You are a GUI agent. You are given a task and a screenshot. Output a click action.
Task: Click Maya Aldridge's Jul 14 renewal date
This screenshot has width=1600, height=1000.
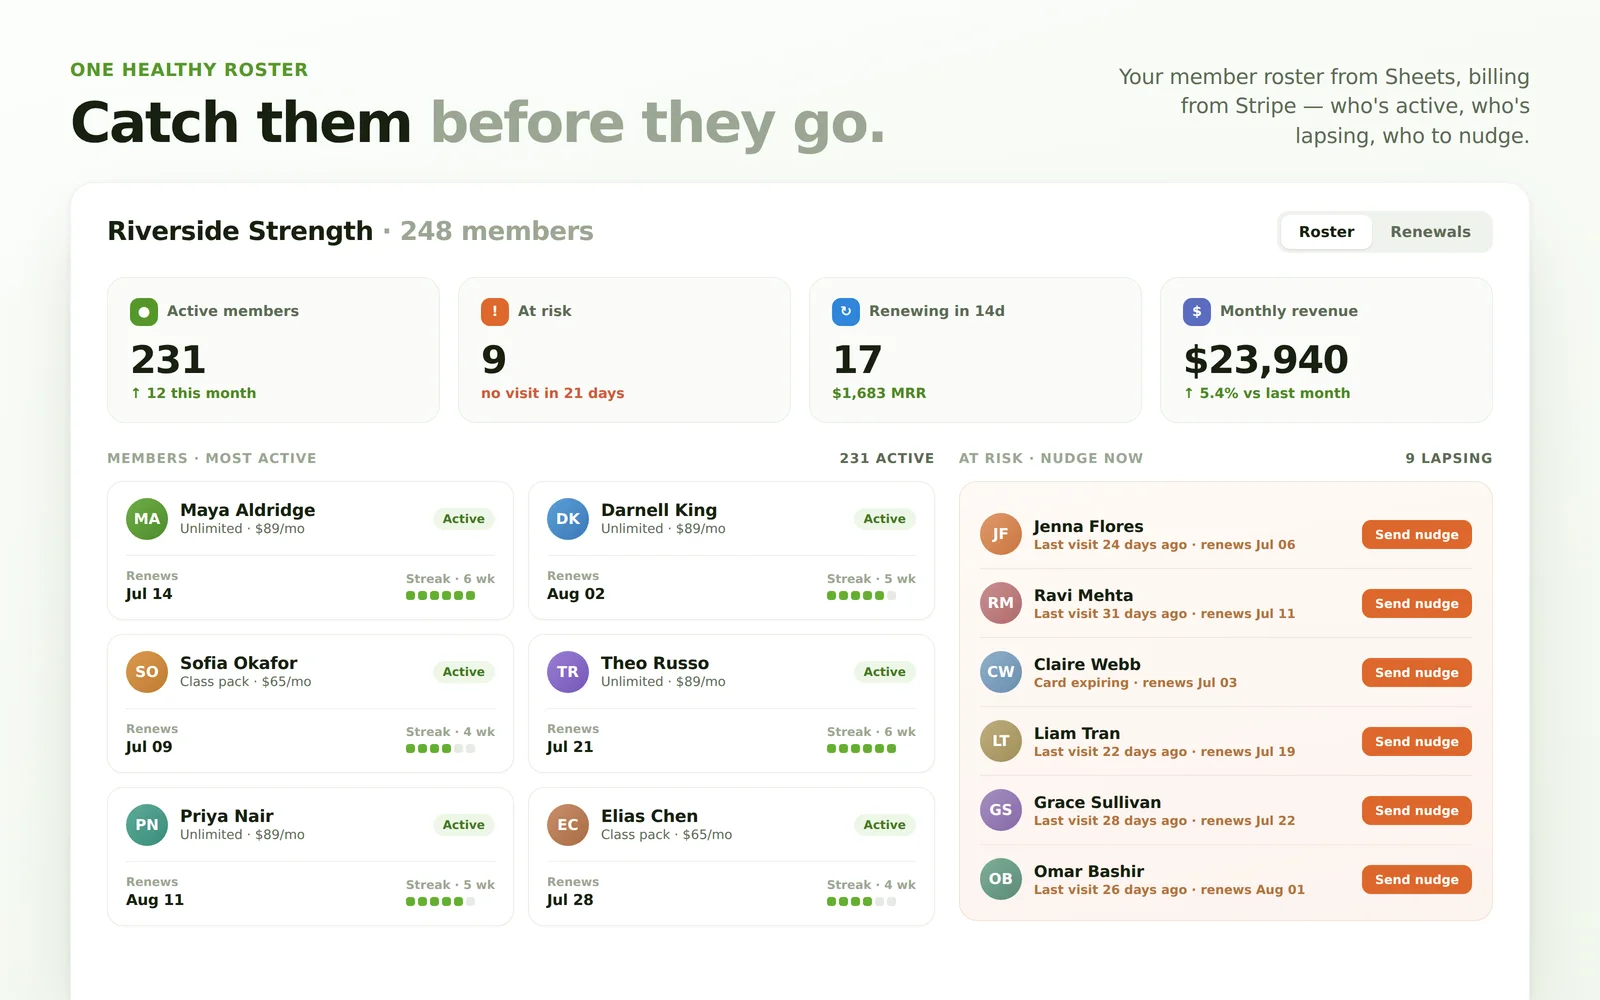coord(149,594)
